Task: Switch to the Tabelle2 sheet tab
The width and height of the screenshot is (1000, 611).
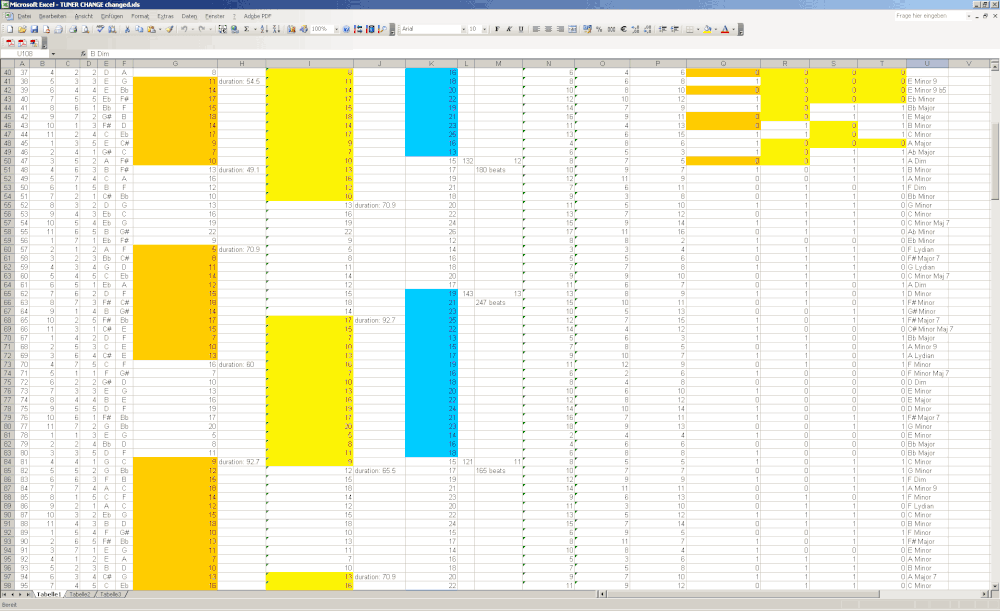Action: point(80,594)
